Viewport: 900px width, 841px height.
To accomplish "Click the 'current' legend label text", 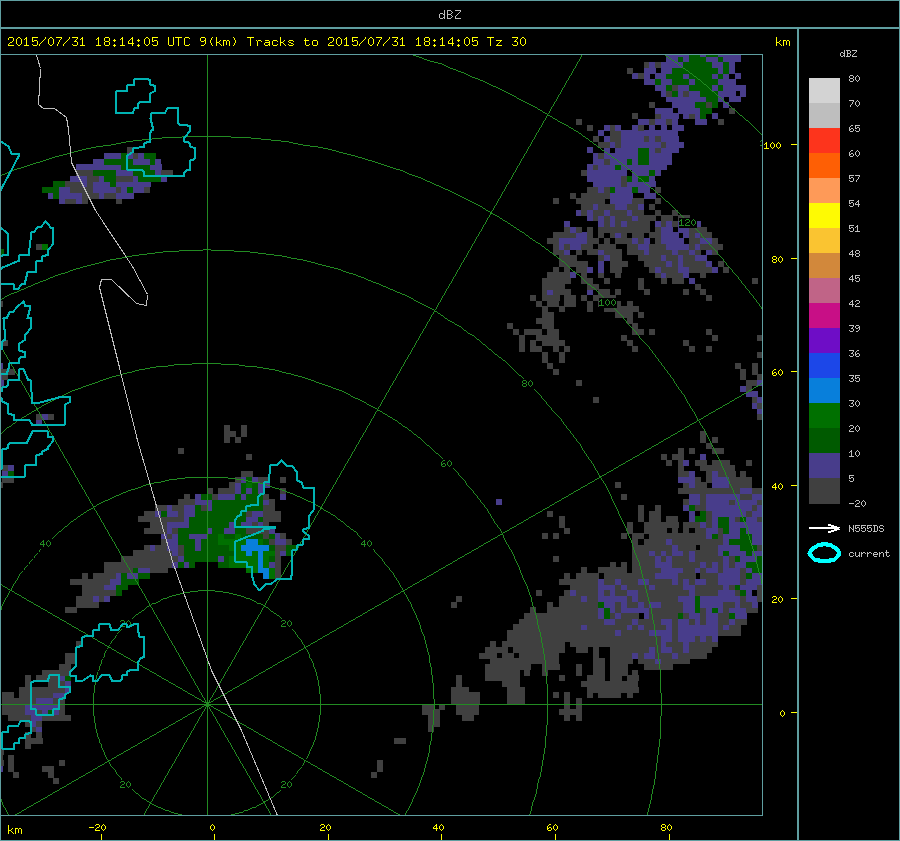I will tap(868, 553).
